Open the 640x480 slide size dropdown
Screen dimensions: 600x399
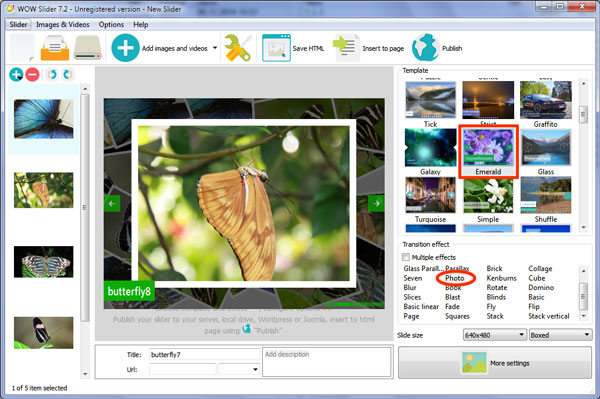494,335
